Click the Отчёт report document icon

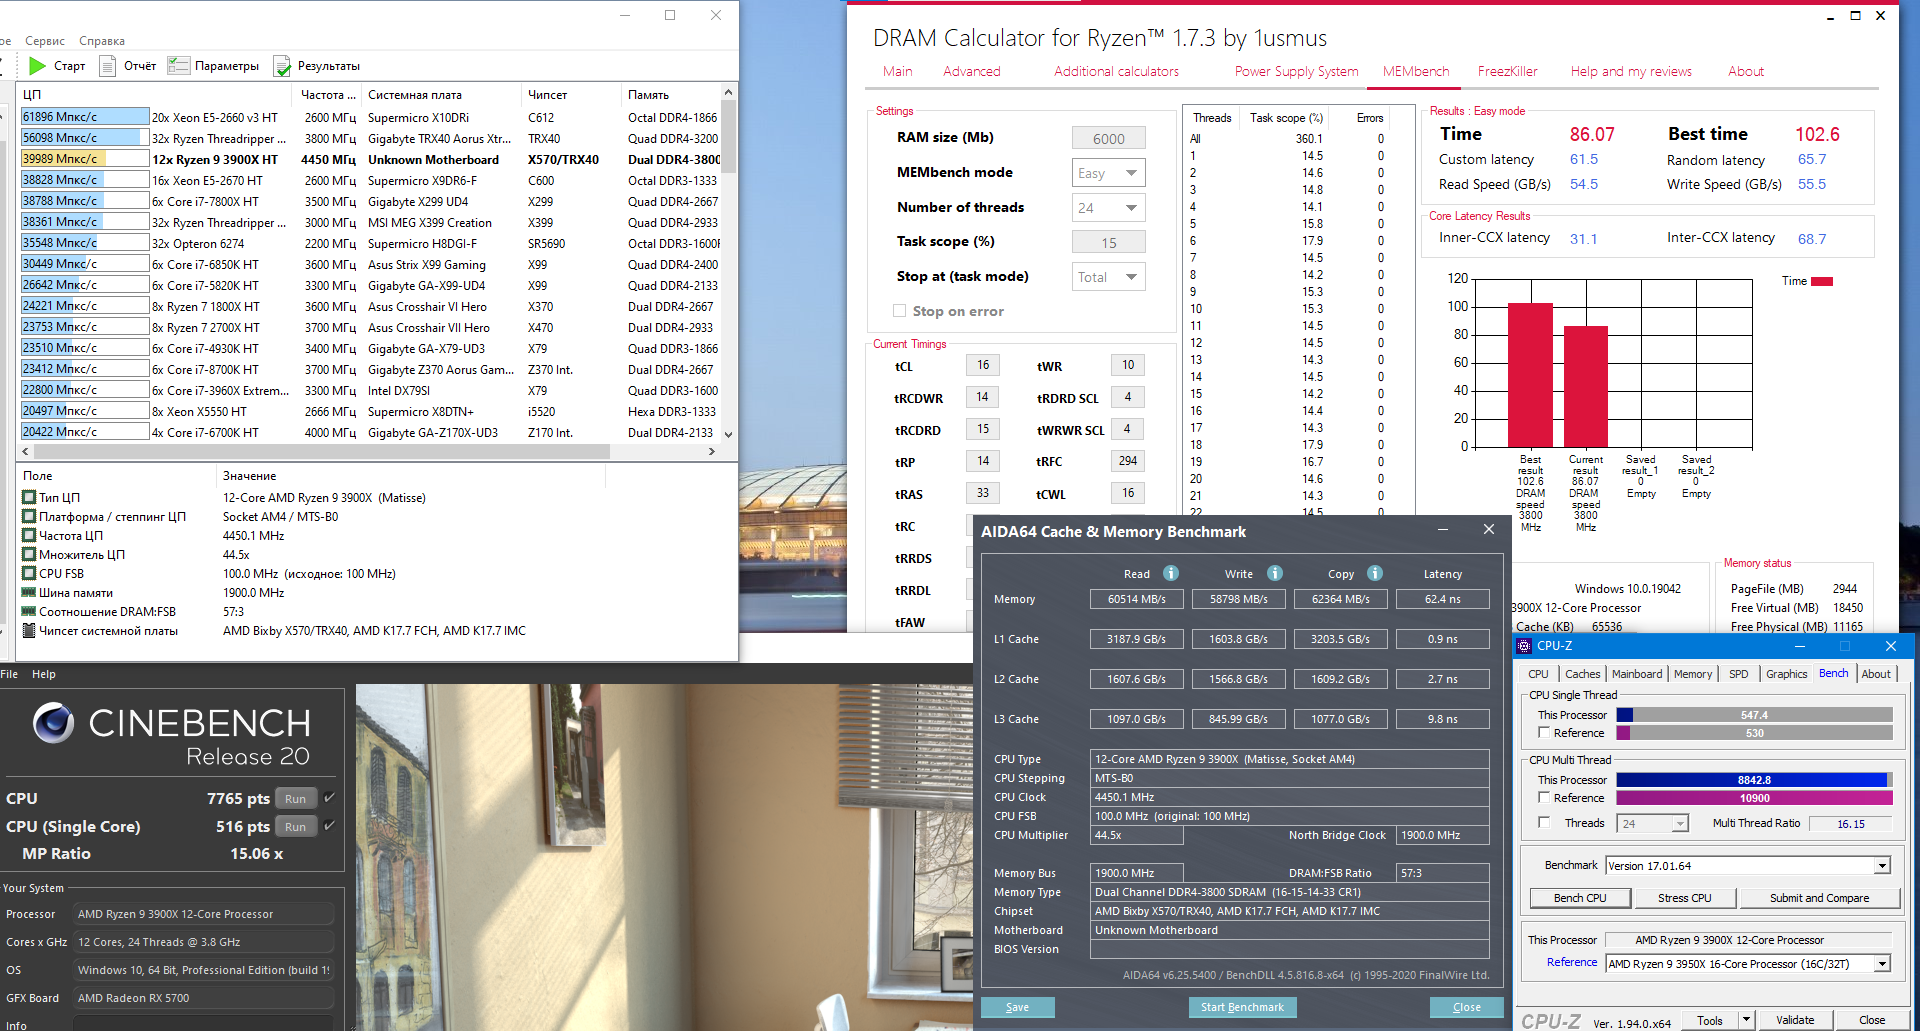point(107,66)
